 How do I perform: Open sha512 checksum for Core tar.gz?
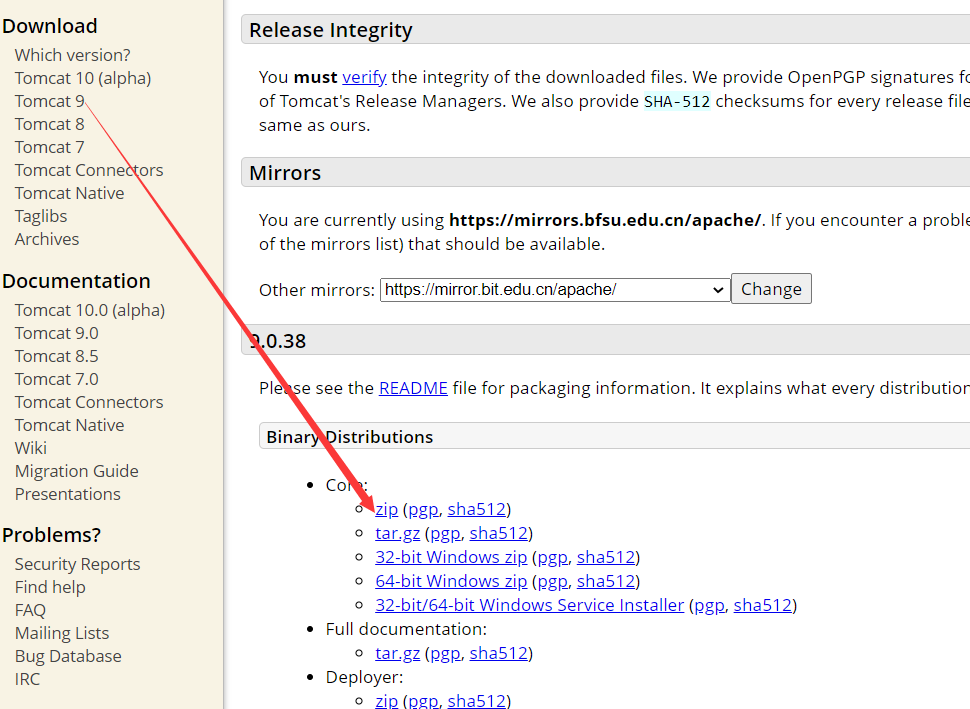tap(499, 533)
